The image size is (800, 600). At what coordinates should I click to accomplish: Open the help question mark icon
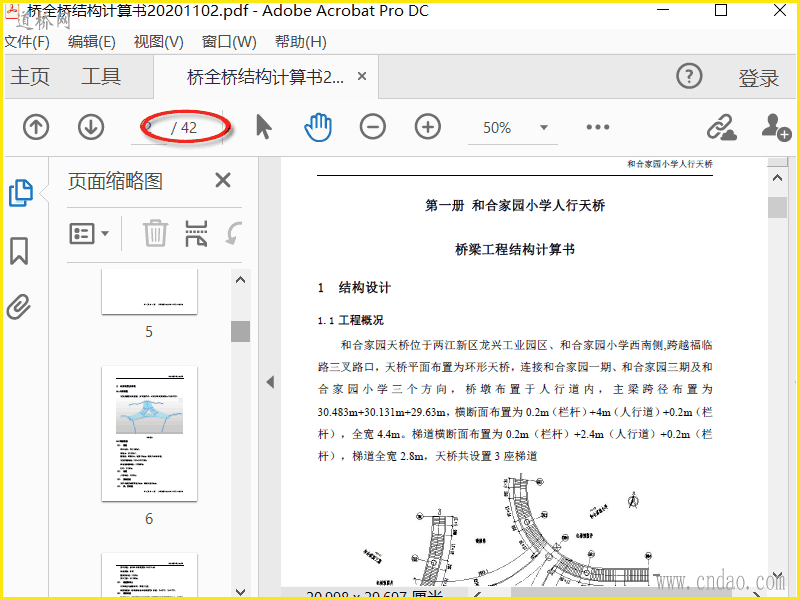click(689, 77)
